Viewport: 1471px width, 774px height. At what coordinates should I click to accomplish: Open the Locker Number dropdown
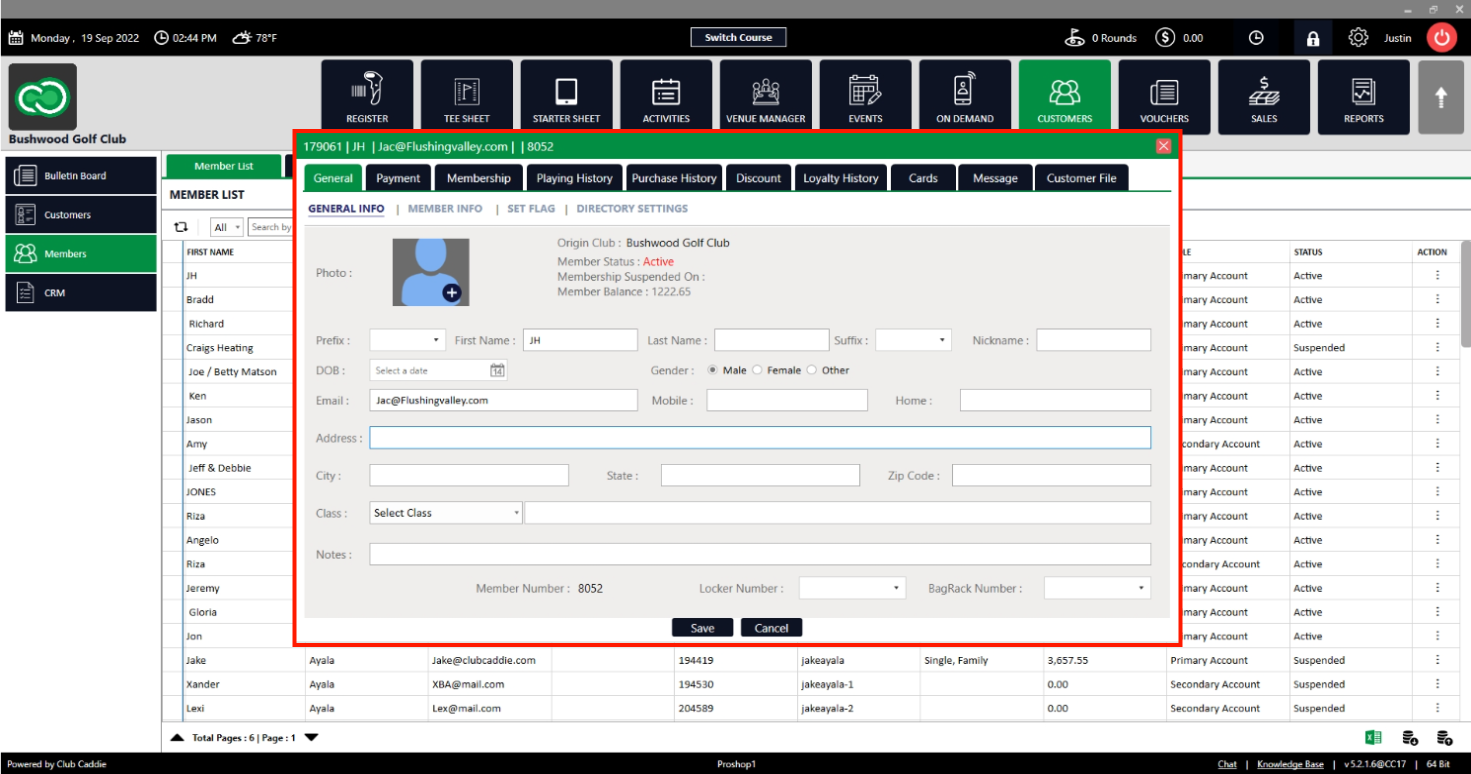(x=852, y=588)
